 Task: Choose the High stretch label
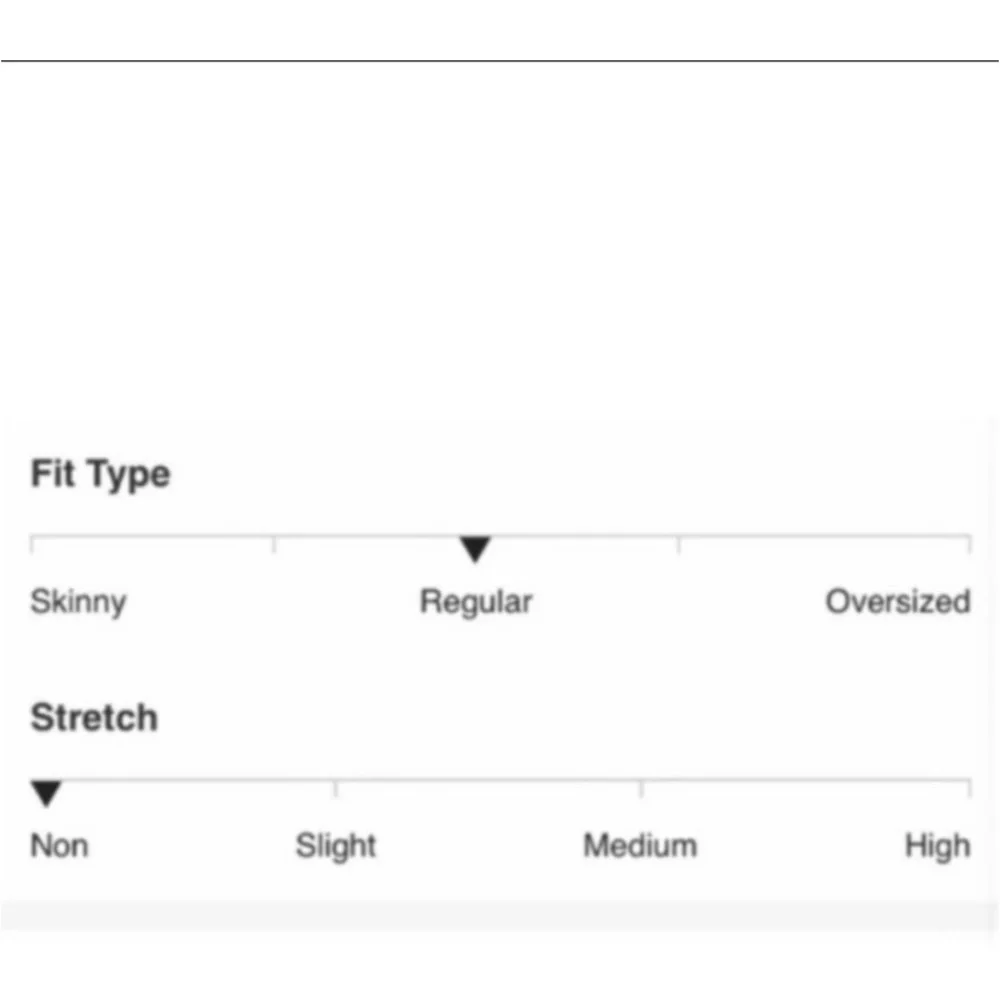[937, 846]
